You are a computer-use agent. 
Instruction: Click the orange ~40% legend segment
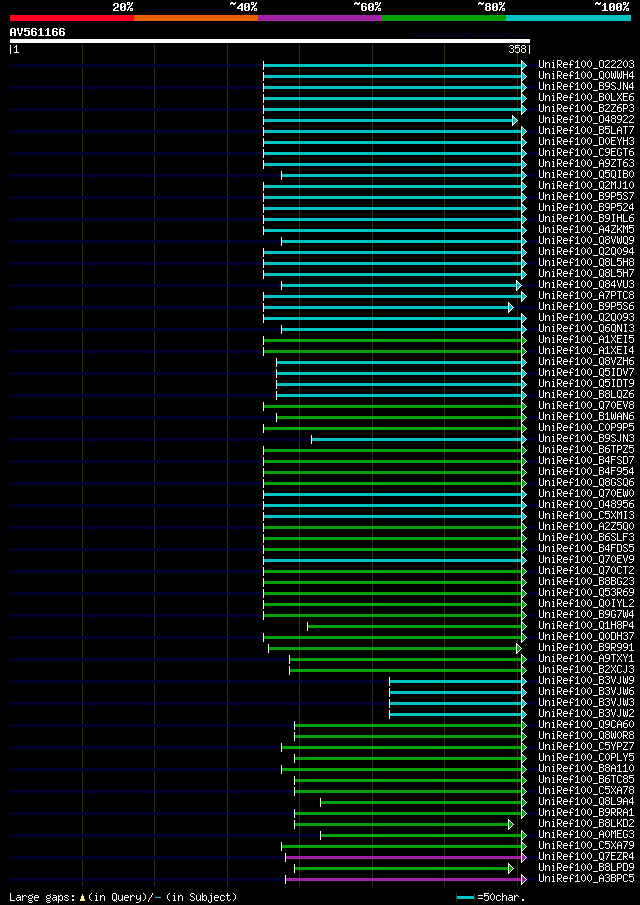point(196,18)
